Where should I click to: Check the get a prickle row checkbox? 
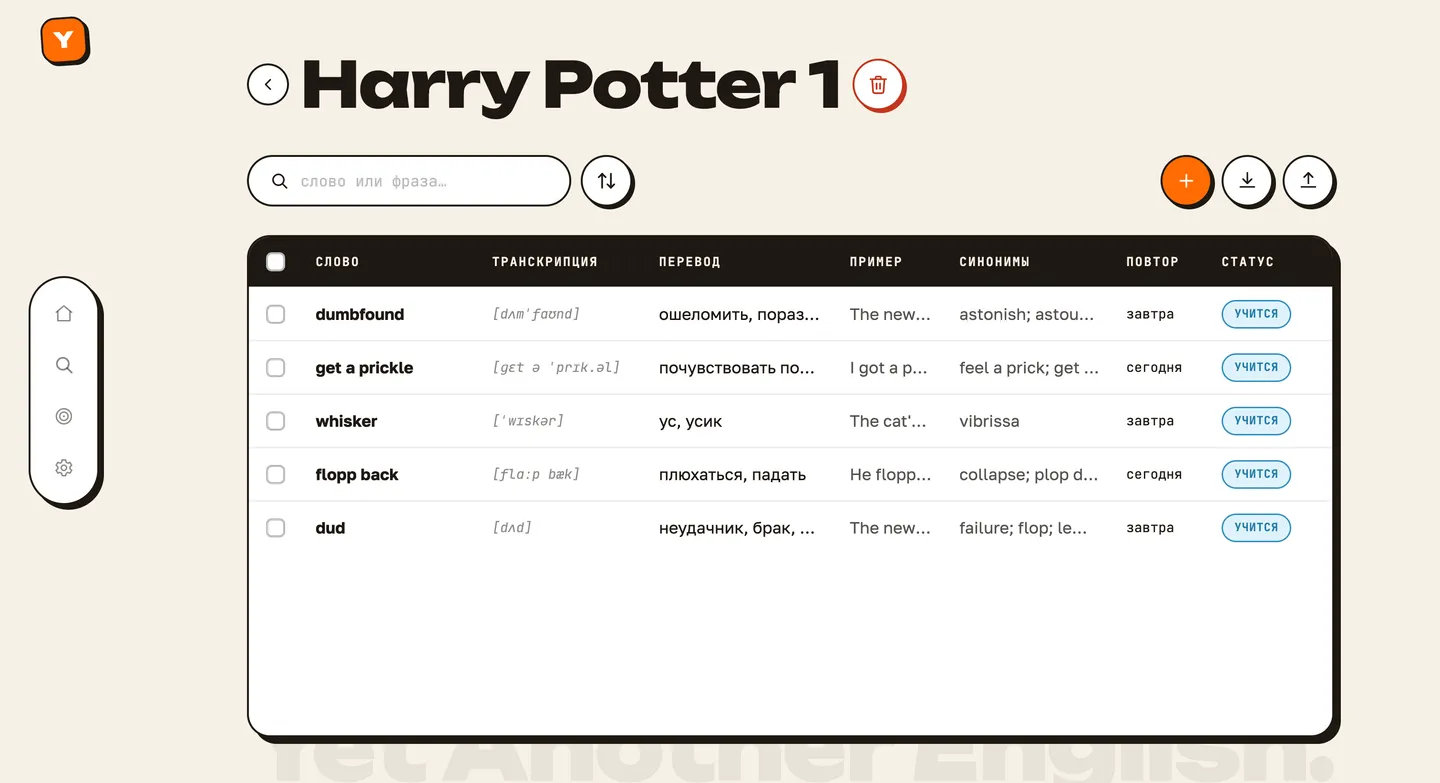(x=276, y=368)
